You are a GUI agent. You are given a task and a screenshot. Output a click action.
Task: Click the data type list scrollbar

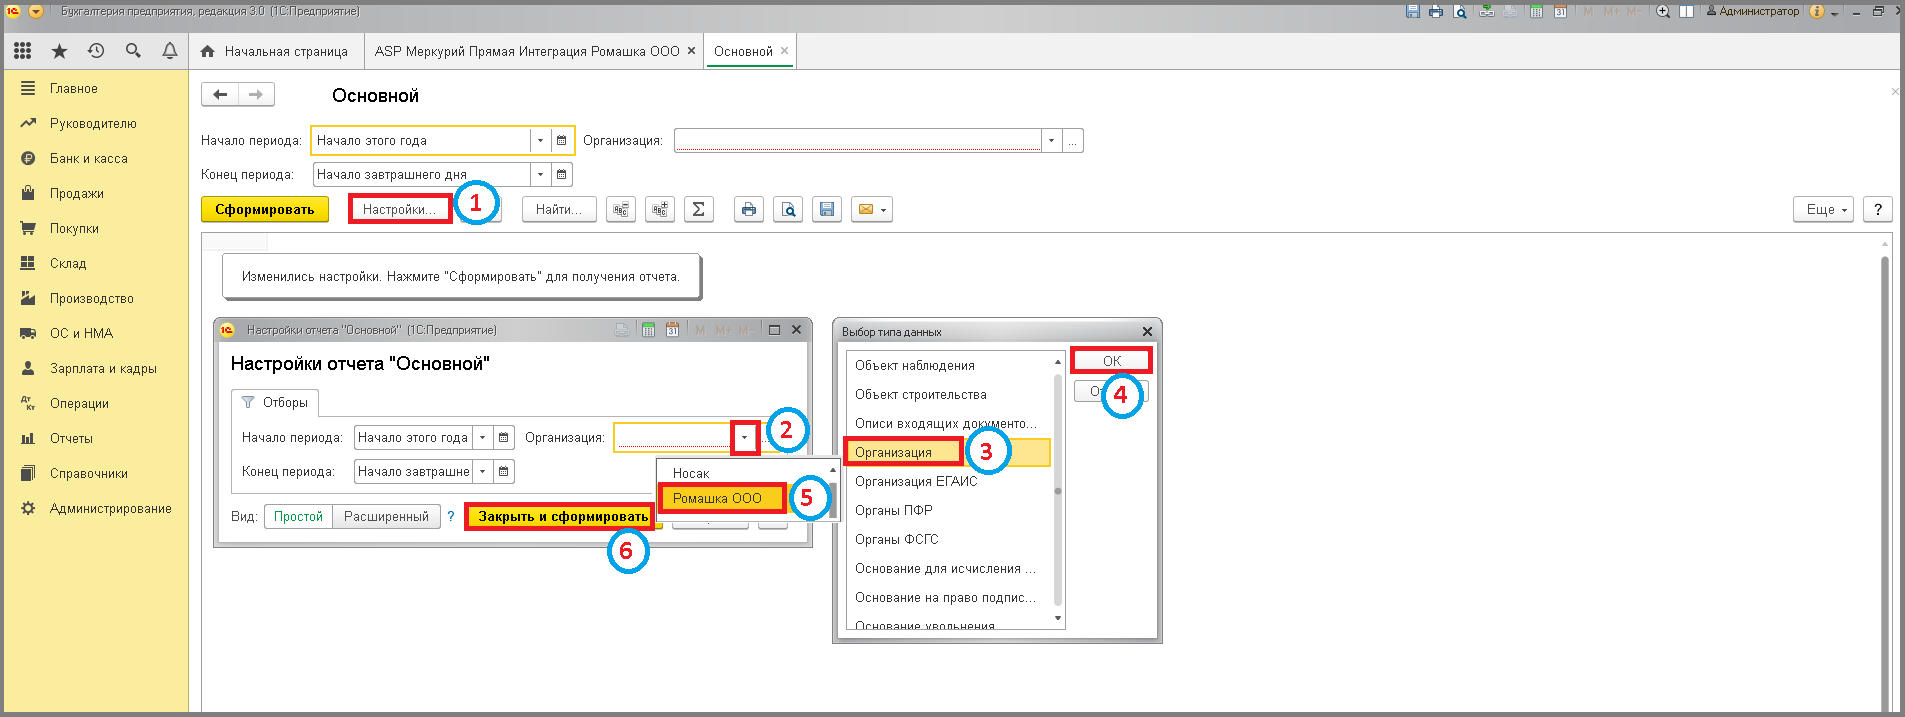tap(1058, 490)
